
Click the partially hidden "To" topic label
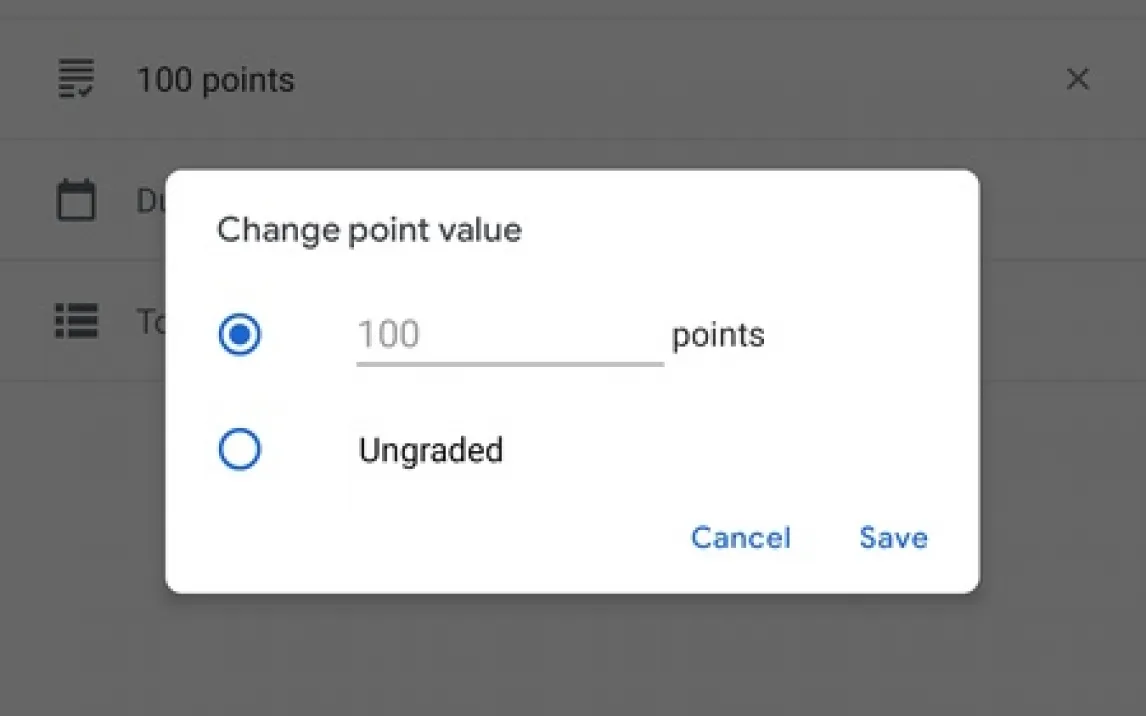[x=150, y=322]
